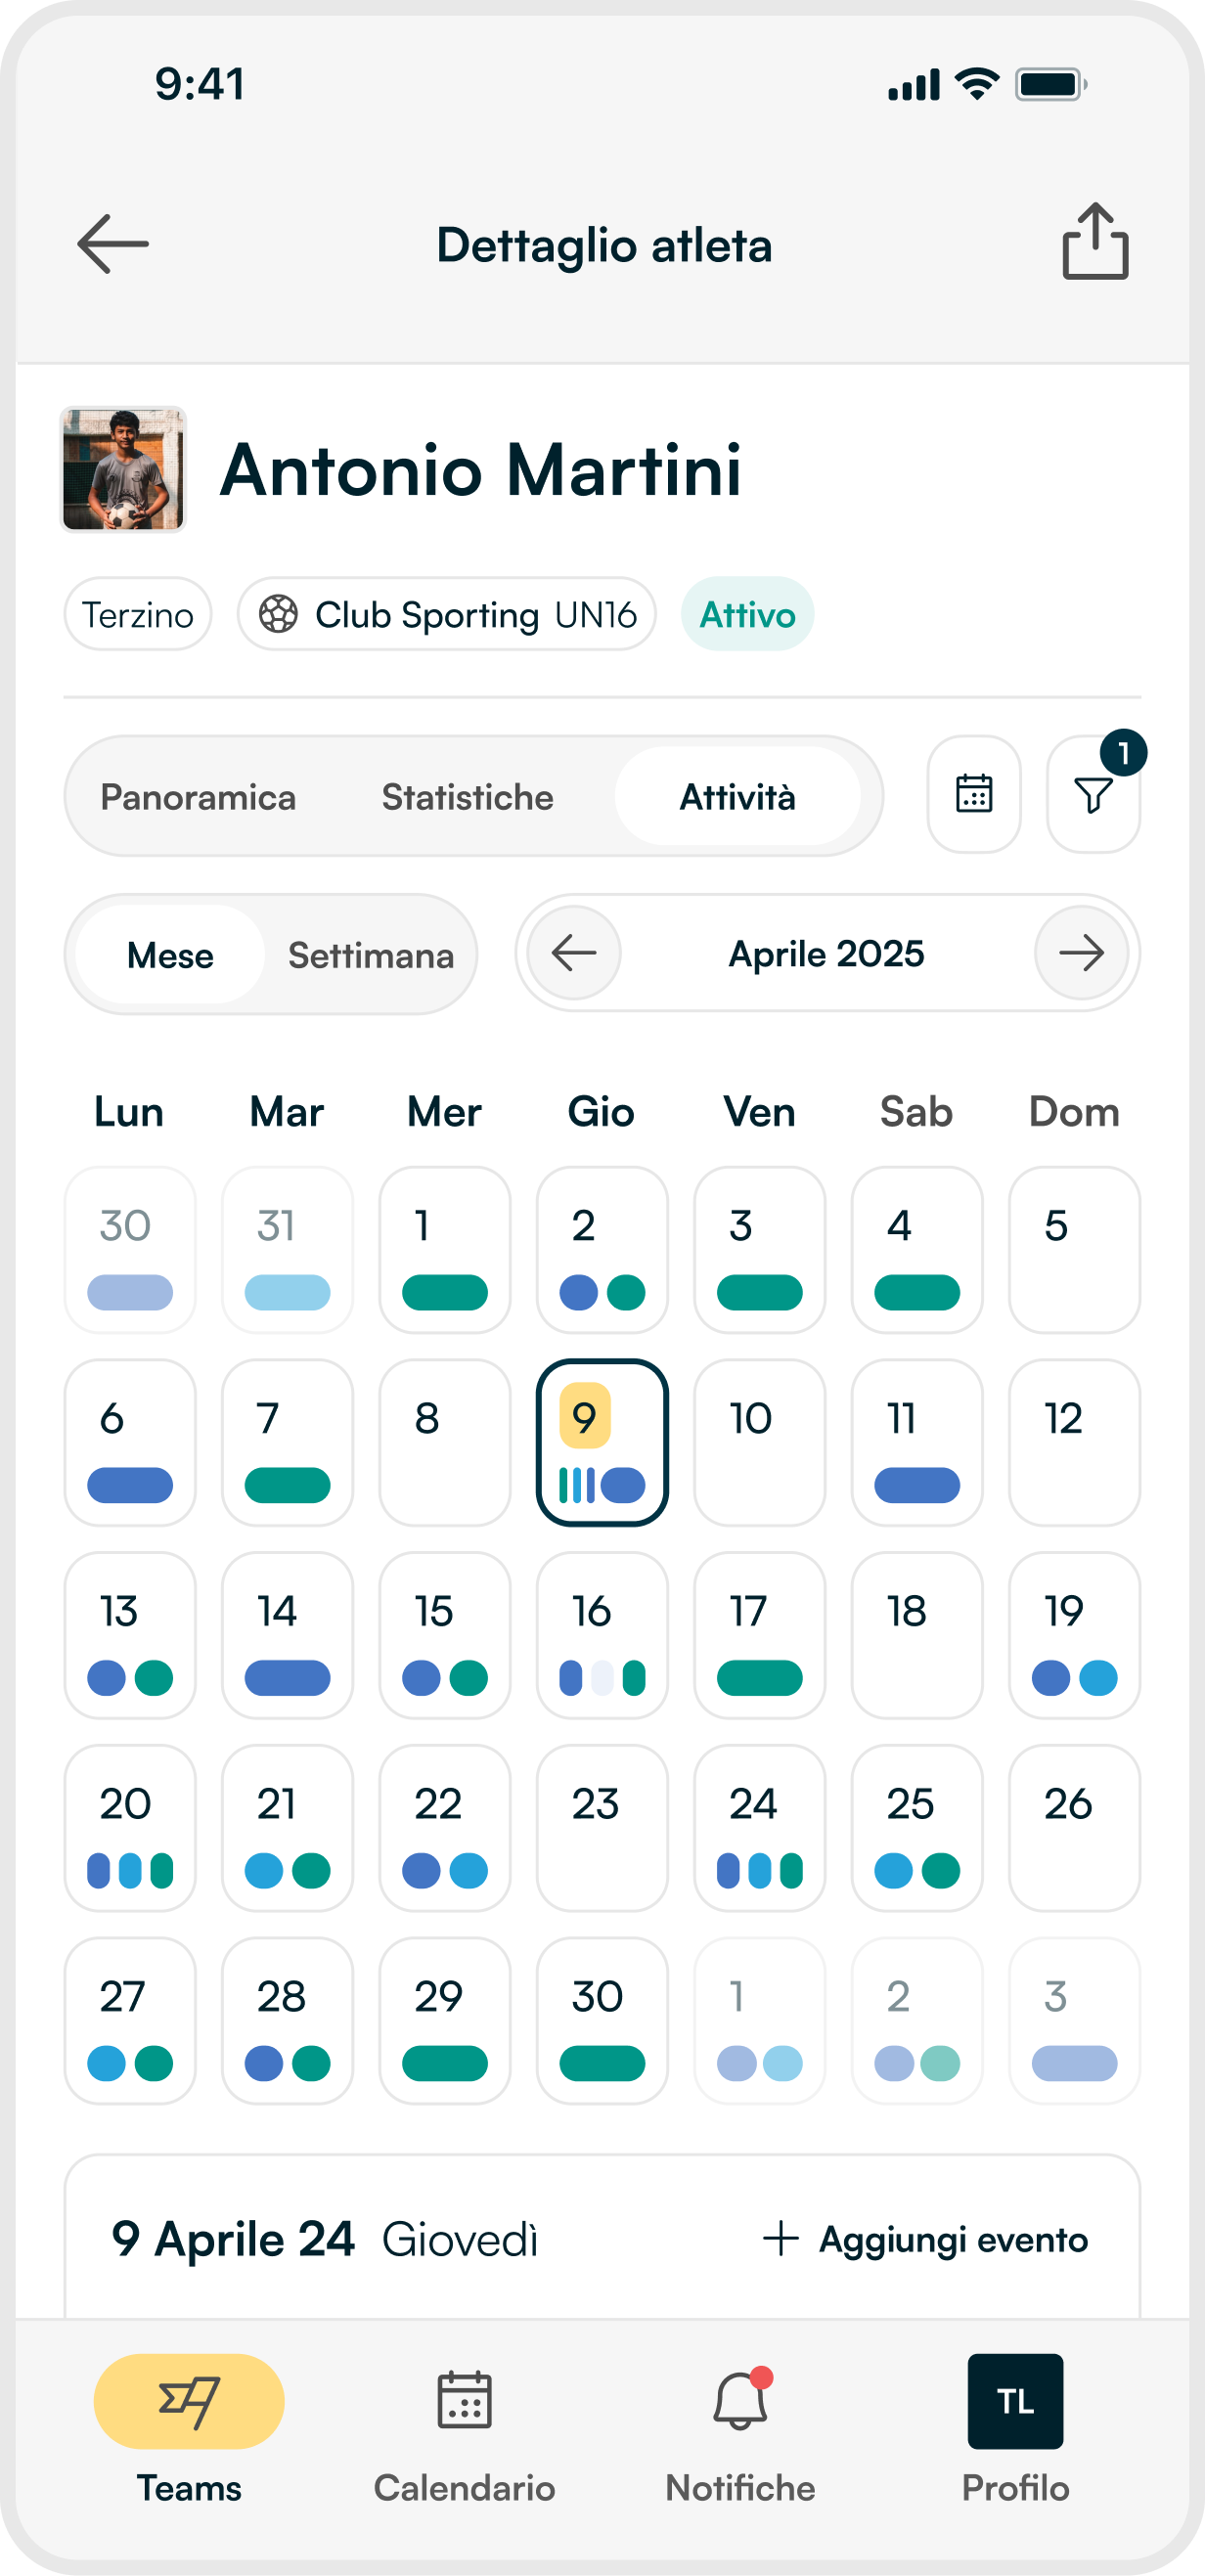Switch to Settimana view
This screenshot has width=1205, height=2576.
pos(371,955)
